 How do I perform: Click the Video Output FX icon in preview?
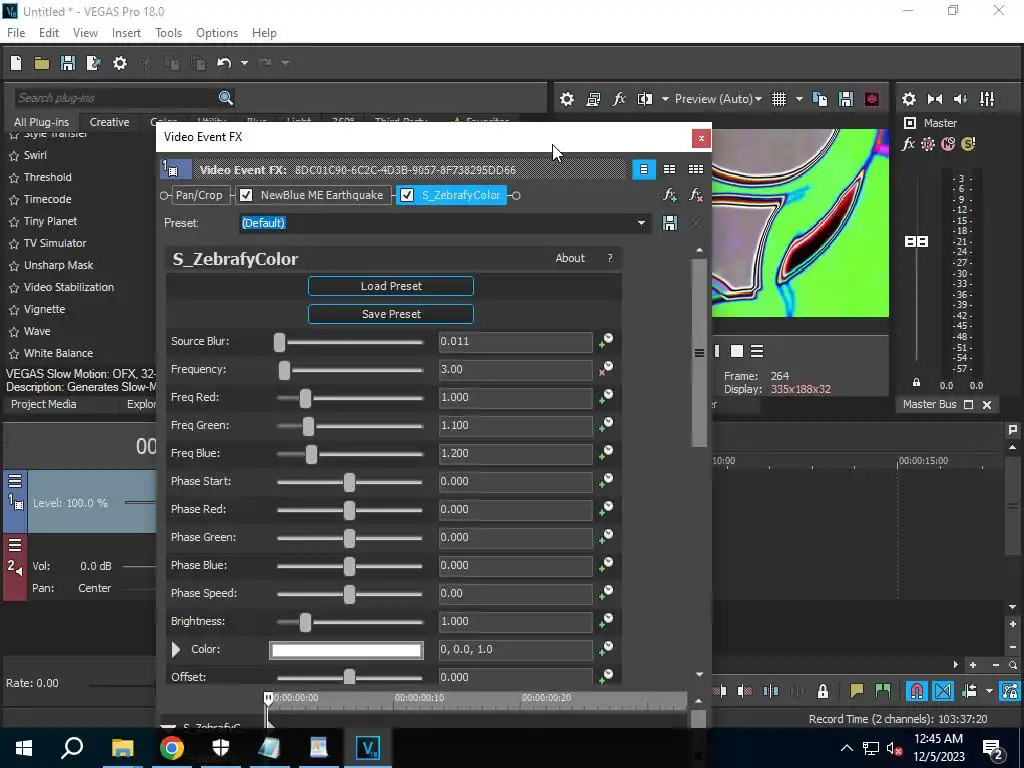619,99
